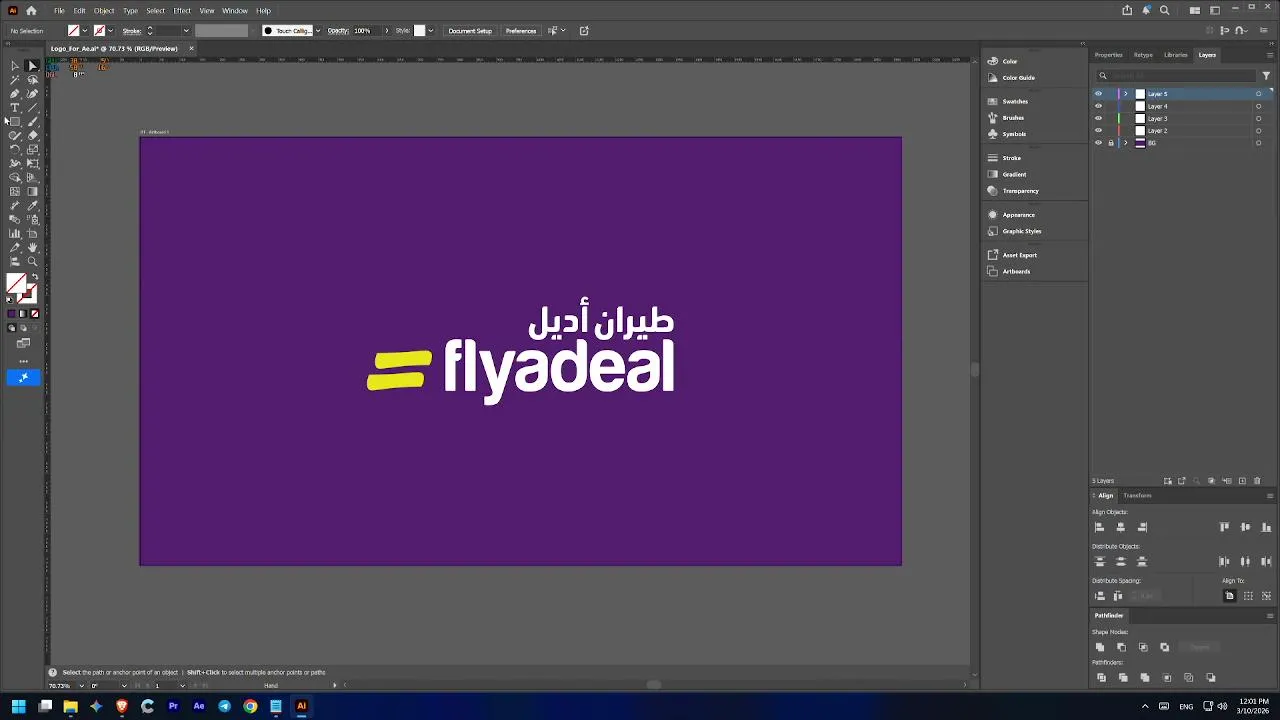This screenshot has width=1280, height=720.
Task: Click the fill color swatch in toolbar
Action: pyautogui.click(x=16, y=284)
